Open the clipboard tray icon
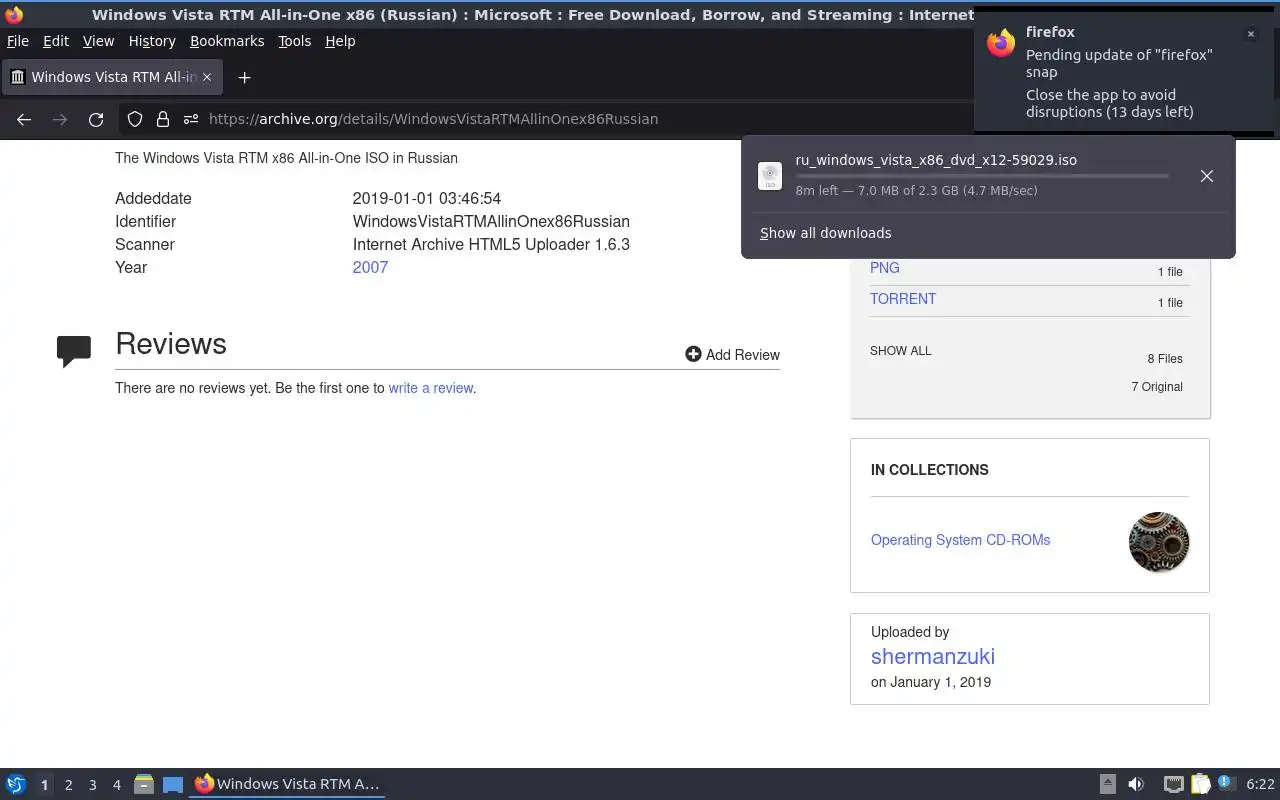This screenshot has height=800, width=1280. [x=1201, y=784]
